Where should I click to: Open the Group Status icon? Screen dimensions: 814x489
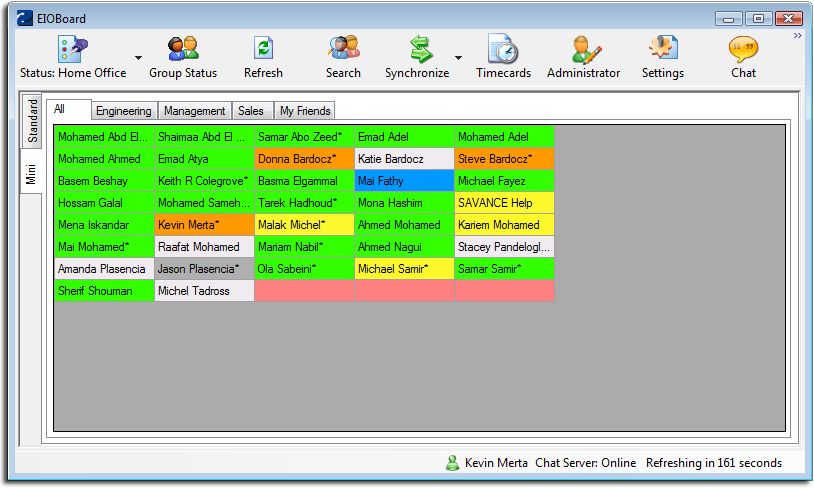click(x=183, y=49)
